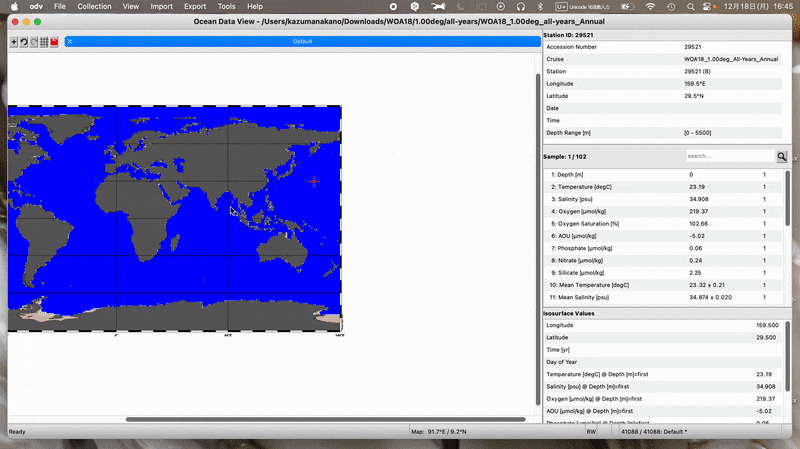Open the Collection menu
This screenshot has height=449, width=800.
(94, 7)
